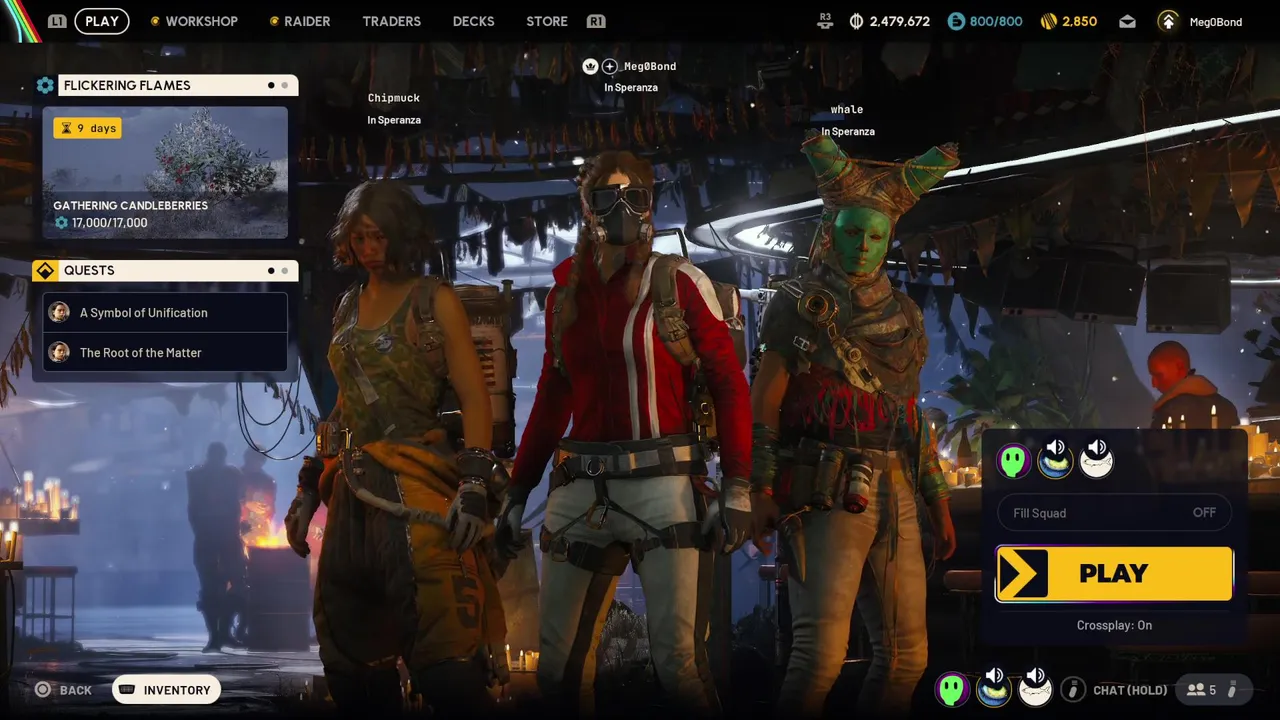Click the crown leader icon above Meg0Bond

point(590,66)
